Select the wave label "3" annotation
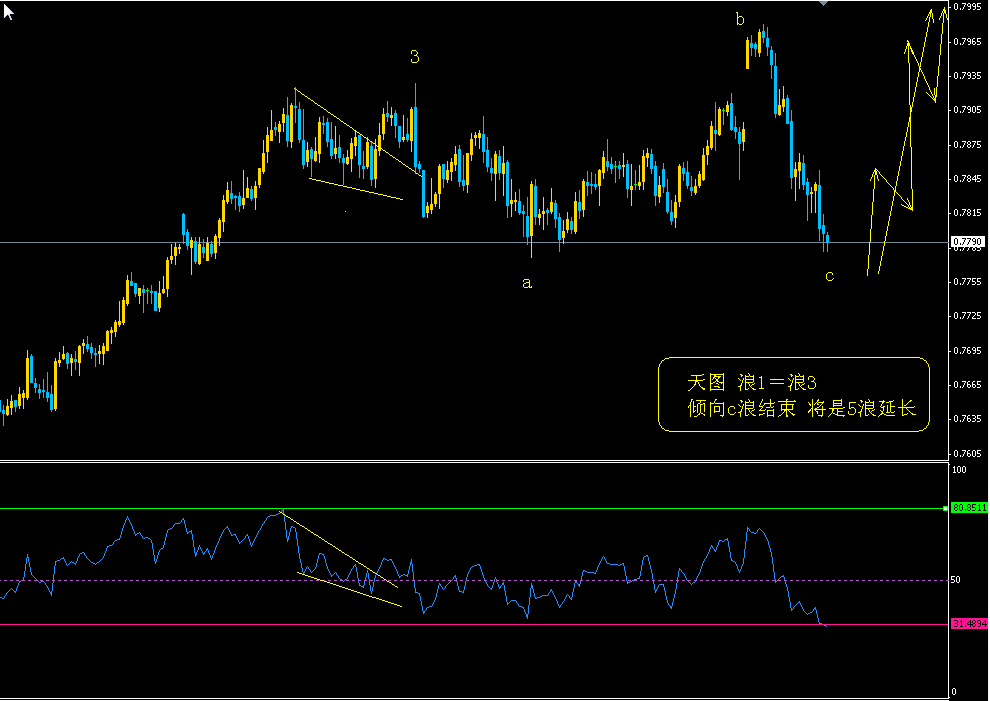Viewport: 990px width, 701px height. [x=414, y=56]
